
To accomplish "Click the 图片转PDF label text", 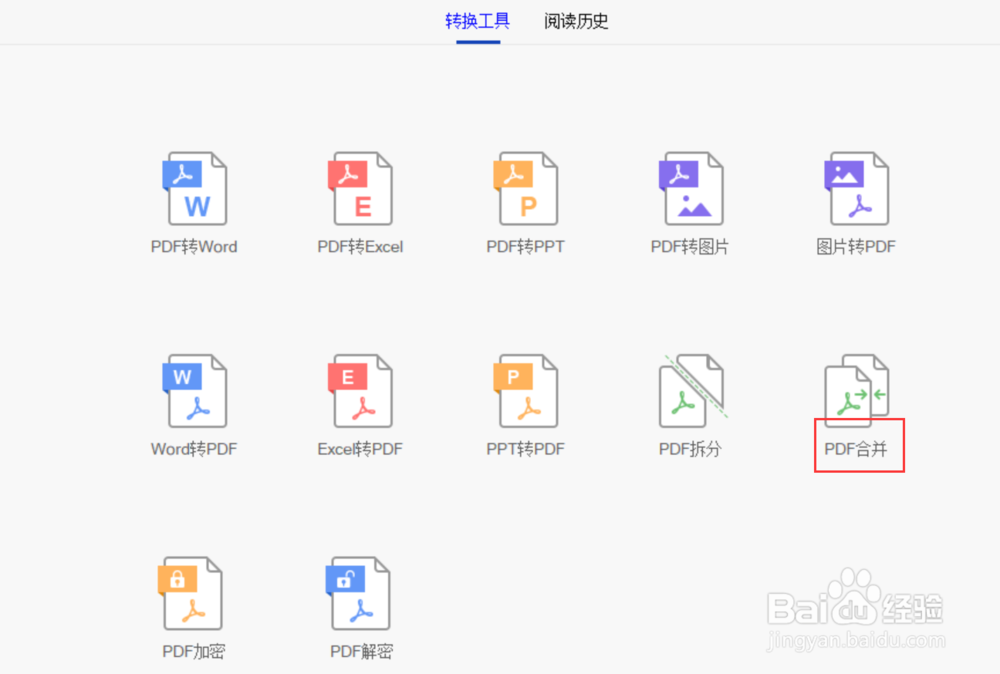I will pyautogui.click(x=857, y=247).
